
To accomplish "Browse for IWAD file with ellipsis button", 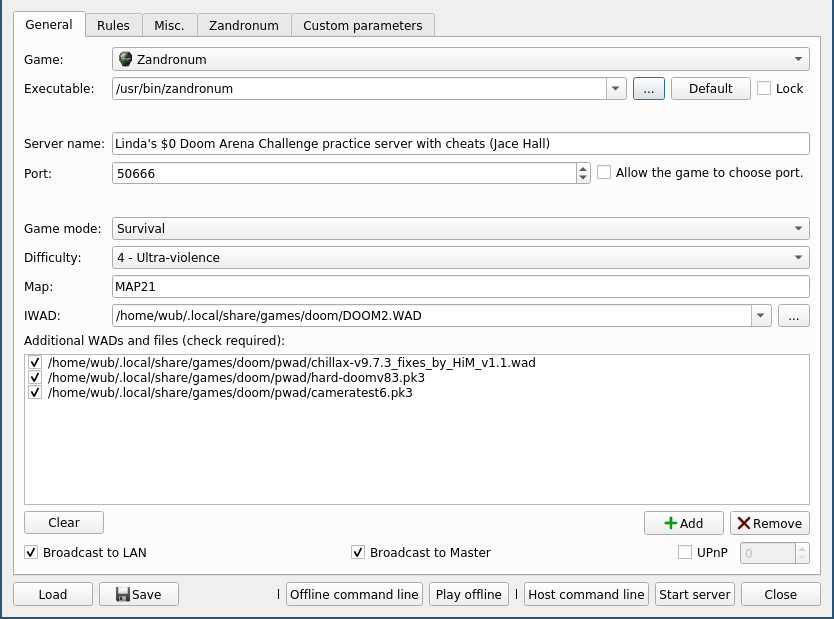I will tap(793, 316).
